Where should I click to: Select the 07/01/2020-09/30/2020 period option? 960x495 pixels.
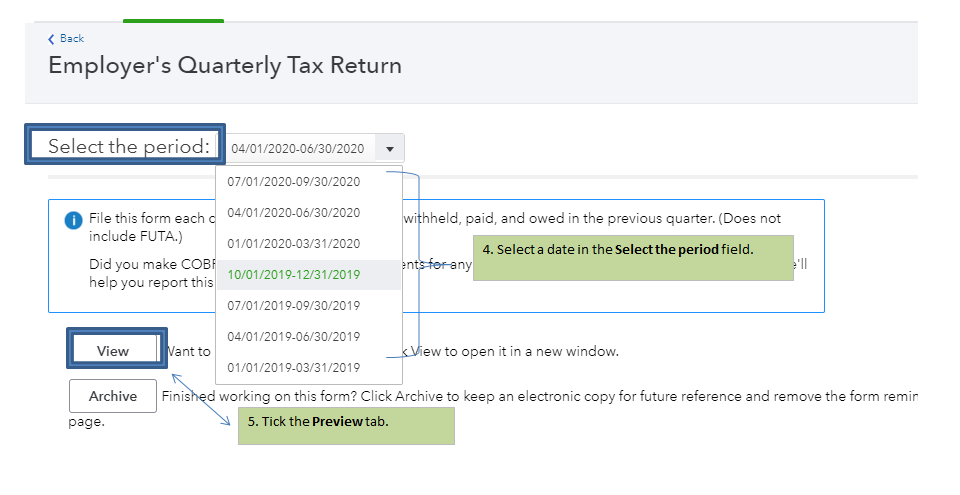click(x=293, y=182)
